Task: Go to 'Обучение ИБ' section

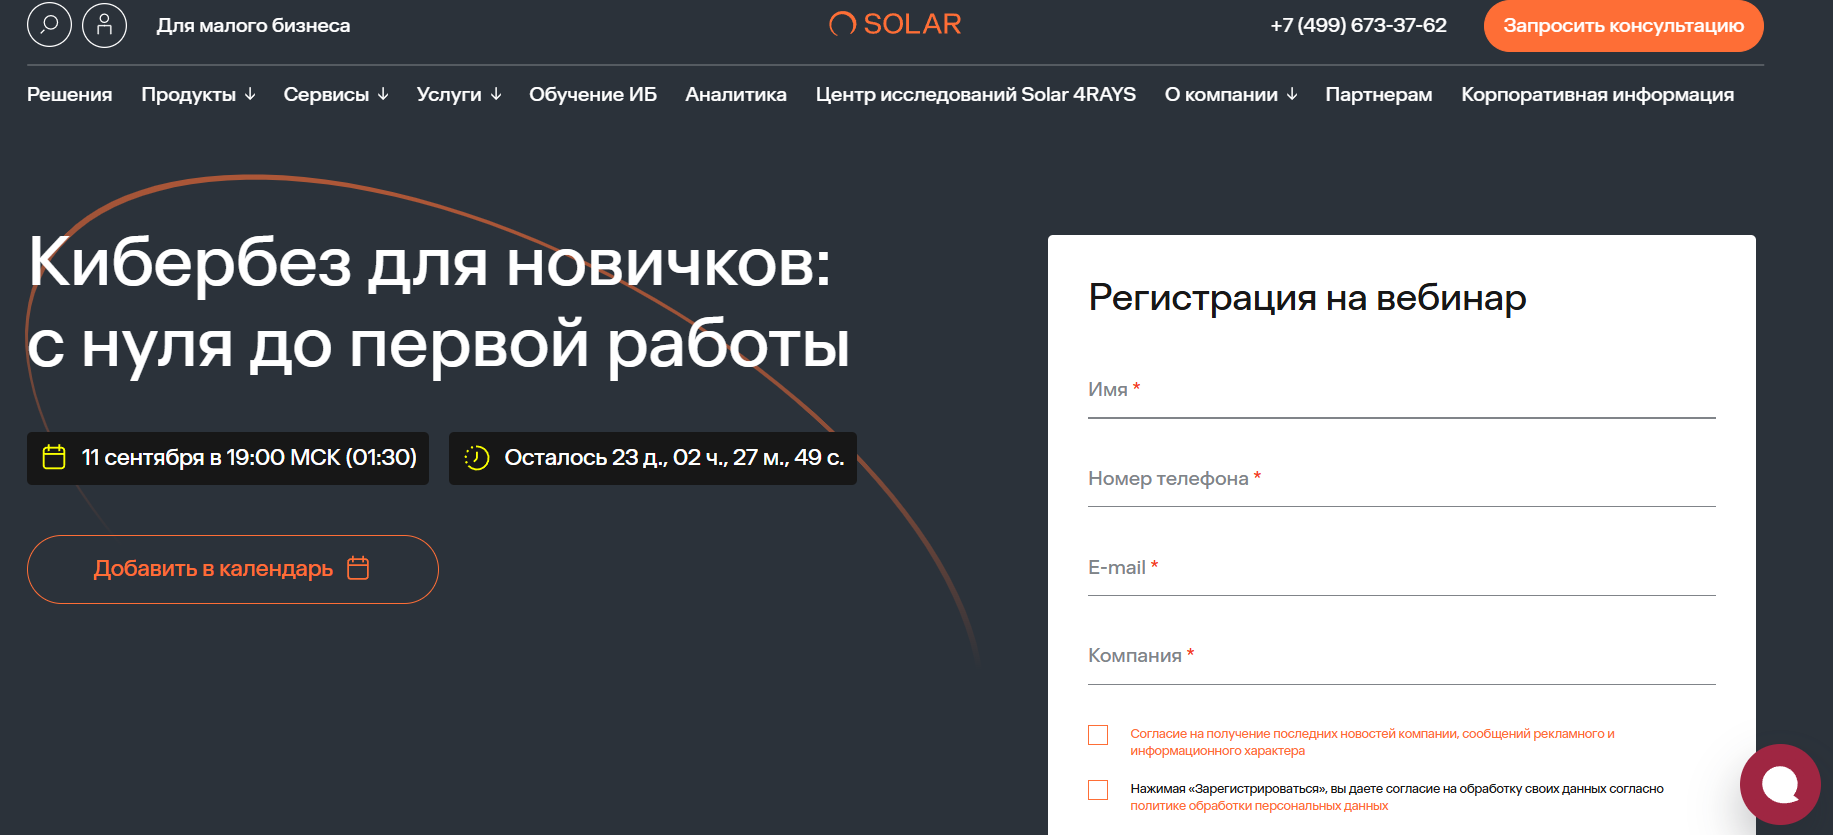Action: pyautogui.click(x=592, y=94)
